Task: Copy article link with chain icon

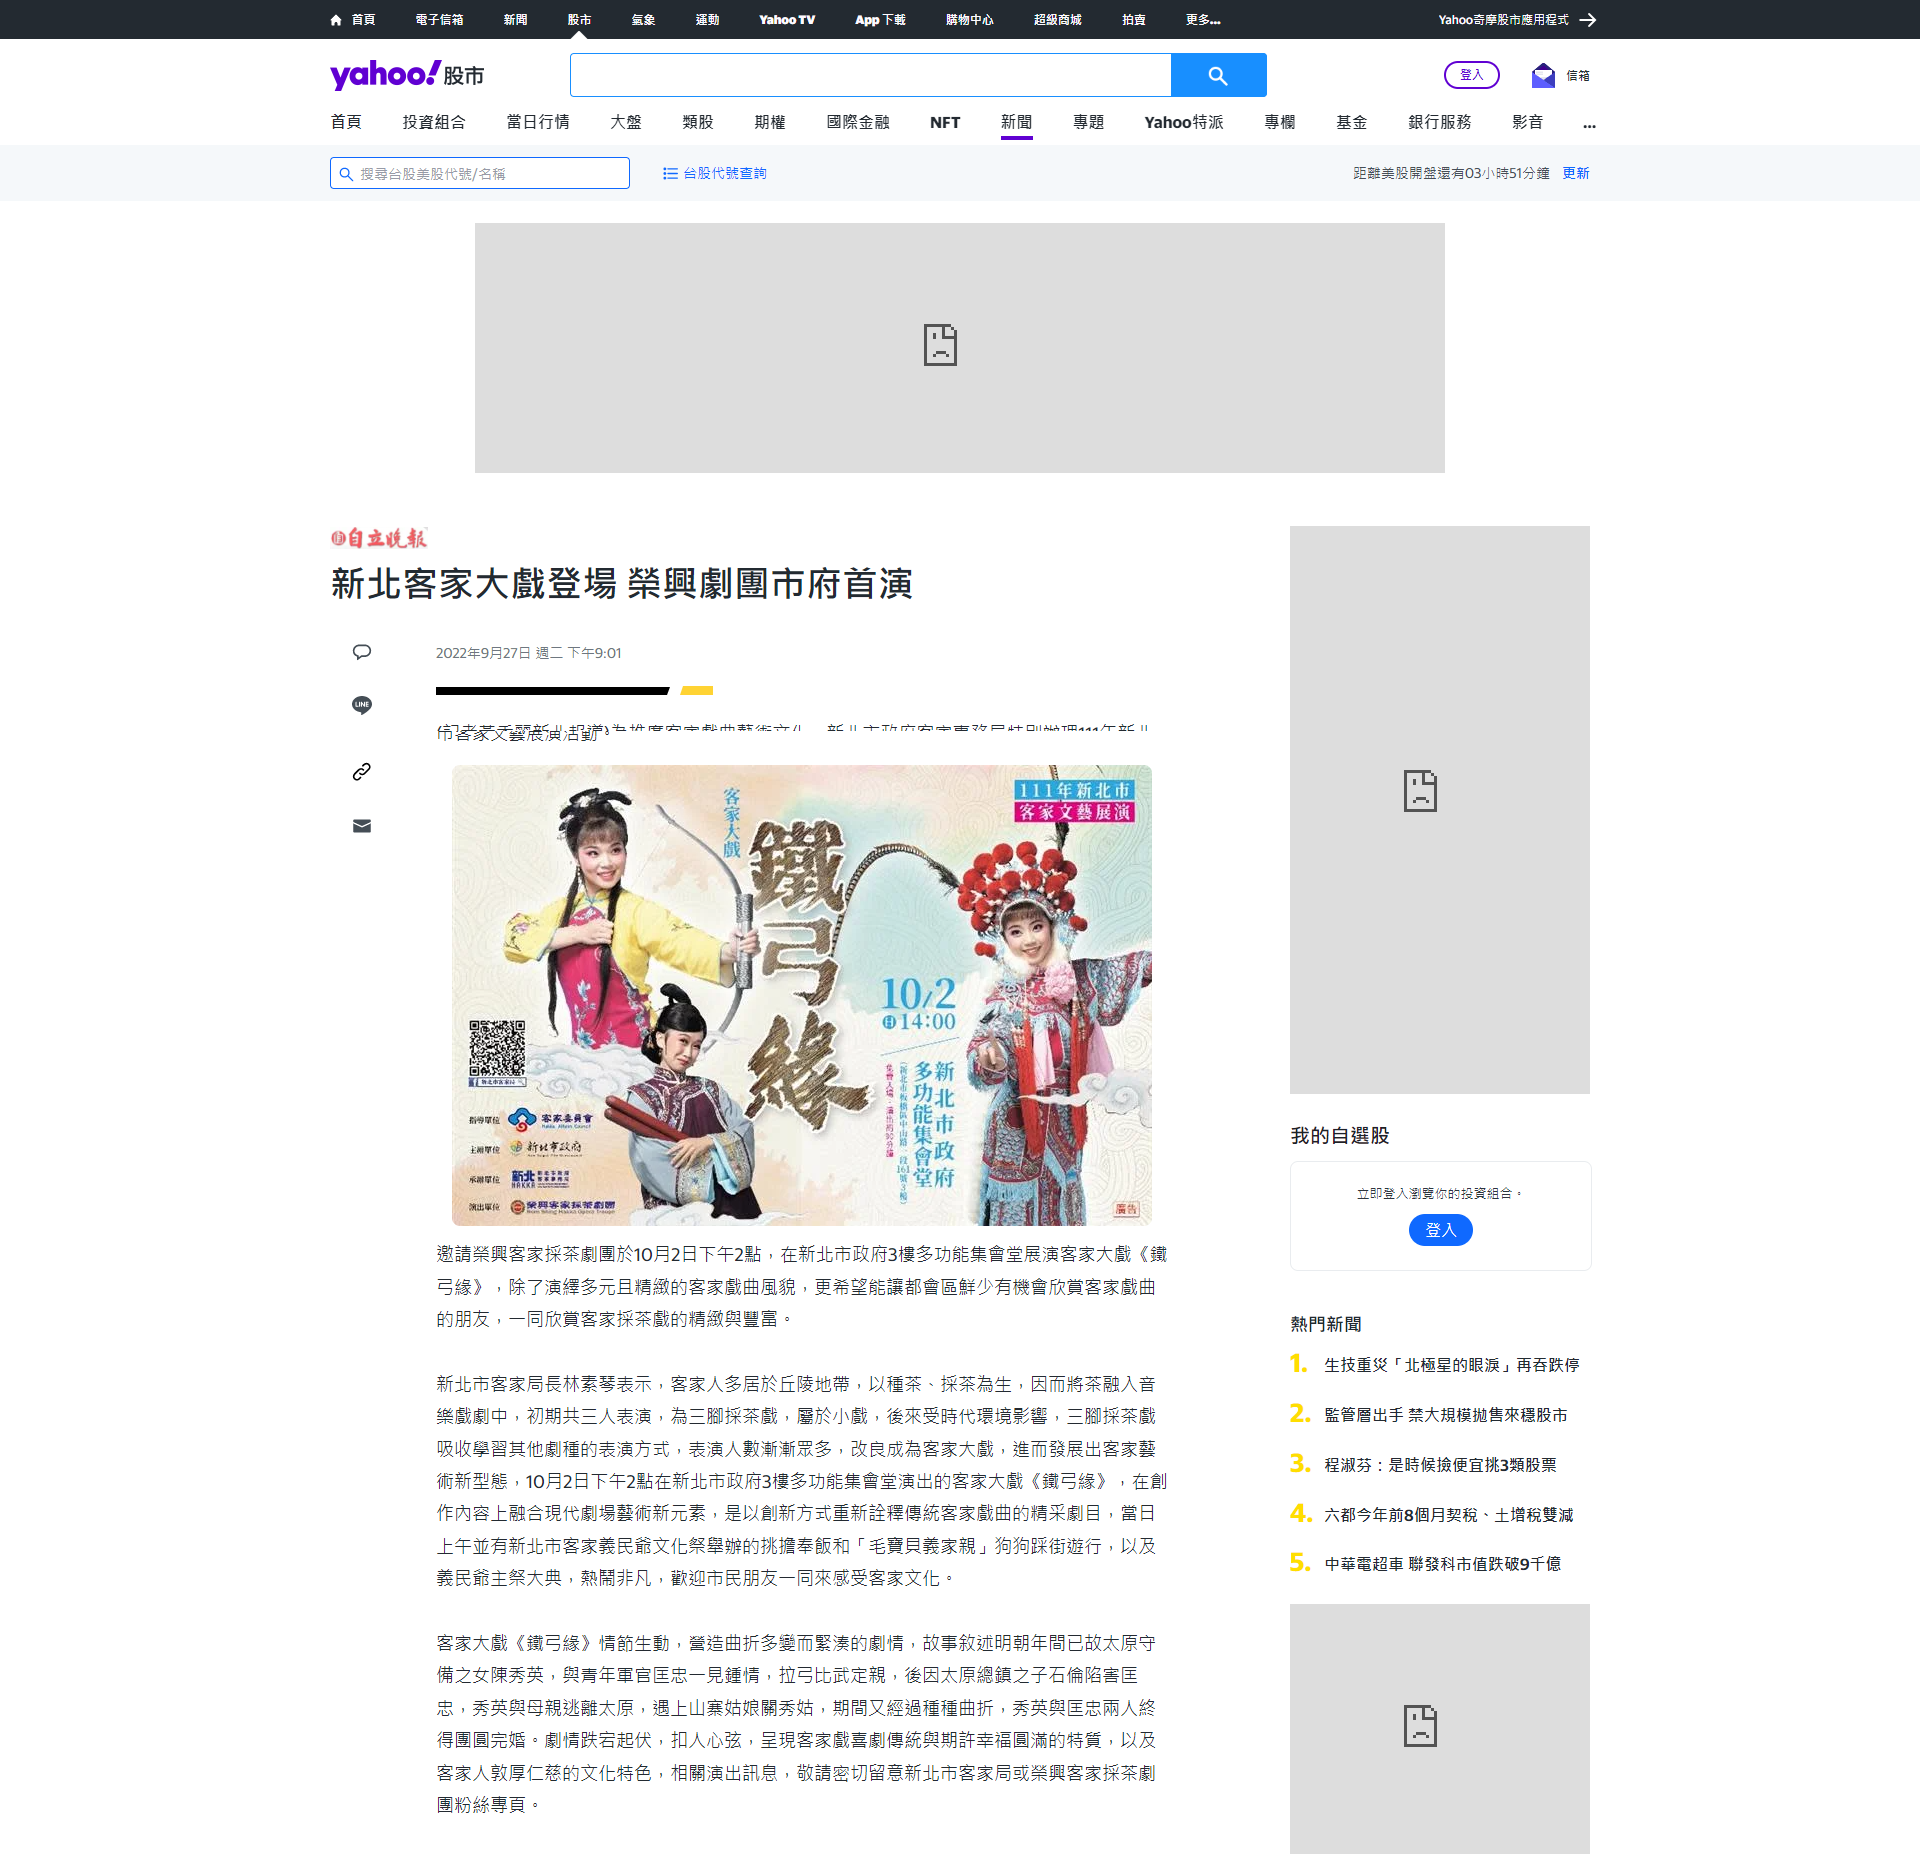Action: (x=362, y=771)
